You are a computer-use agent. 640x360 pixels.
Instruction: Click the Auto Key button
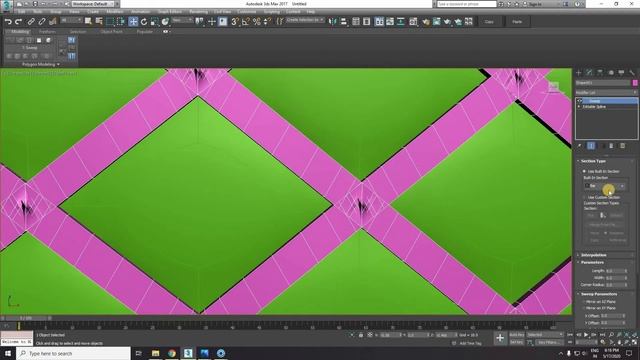click(x=516, y=335)
